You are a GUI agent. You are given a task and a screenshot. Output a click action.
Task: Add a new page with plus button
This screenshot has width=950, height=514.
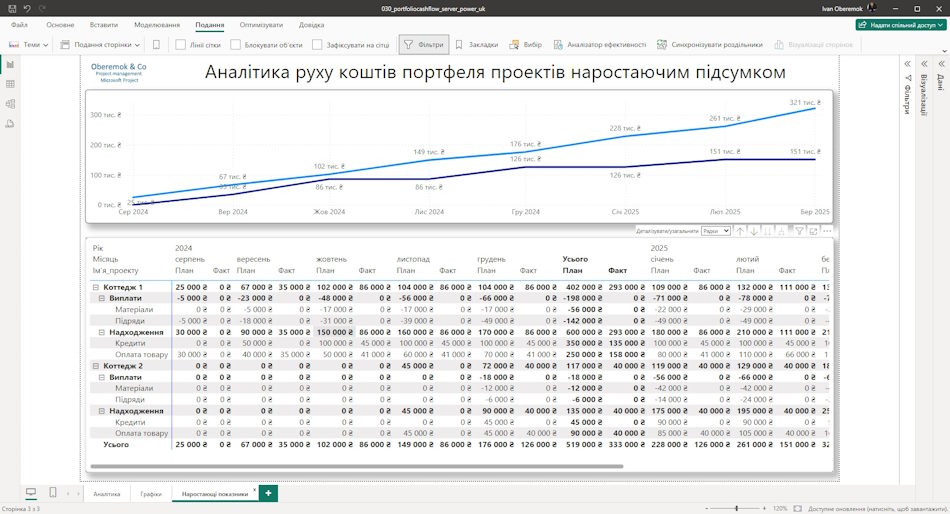pyautogui.click(x=268, y=493)
